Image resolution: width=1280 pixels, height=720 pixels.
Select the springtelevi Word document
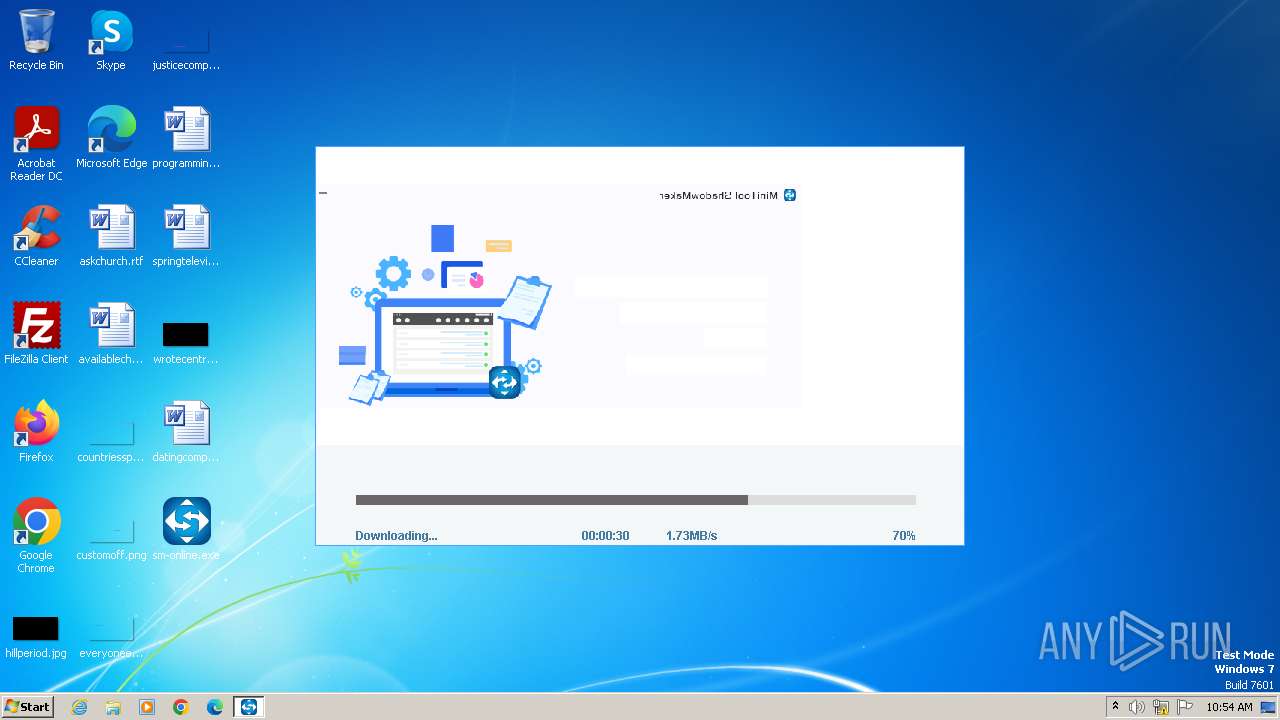coord(186,236)
